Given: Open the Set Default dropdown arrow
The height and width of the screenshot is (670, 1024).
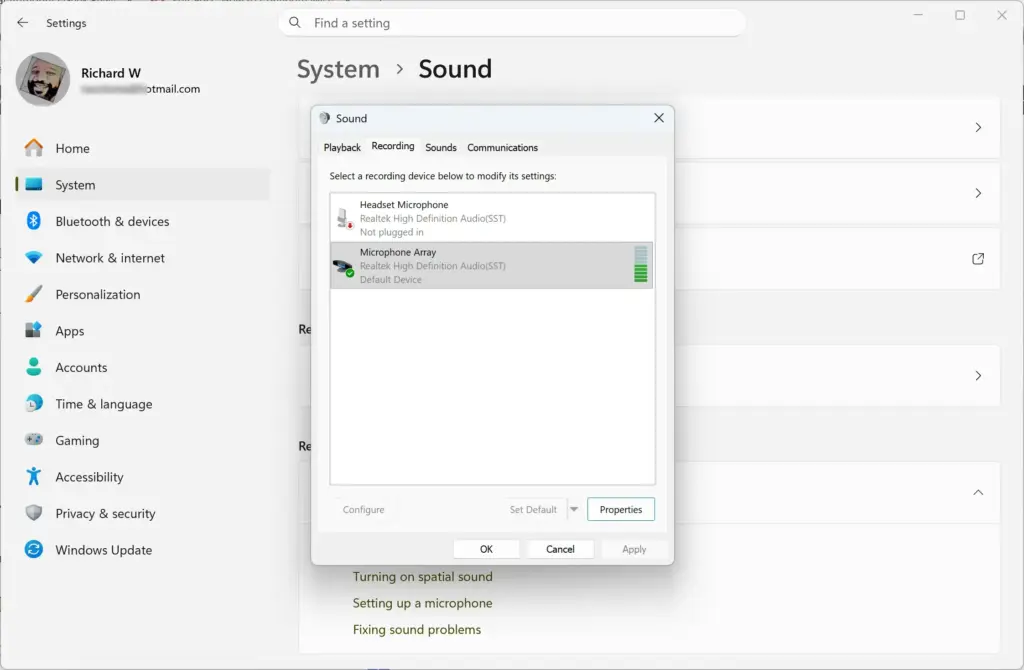Looking at the screenshot, I should click(574, 509).
